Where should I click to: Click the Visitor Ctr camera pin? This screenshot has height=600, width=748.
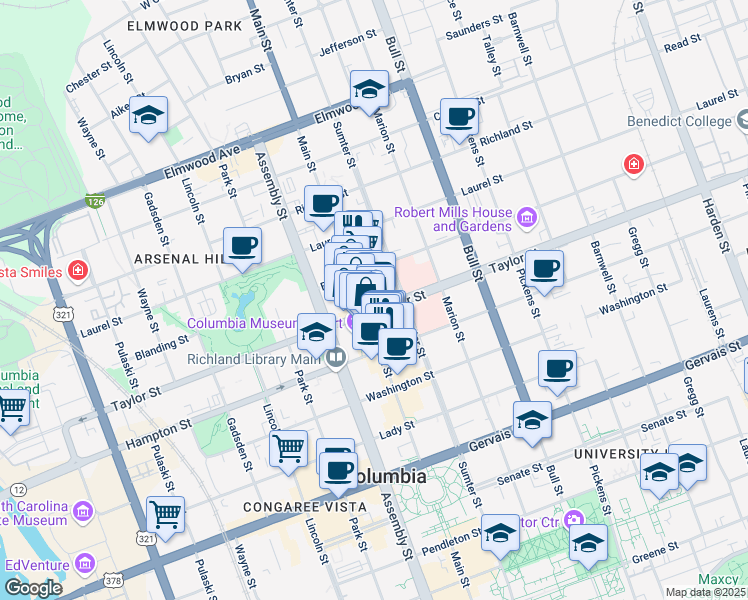pos(574,520)
